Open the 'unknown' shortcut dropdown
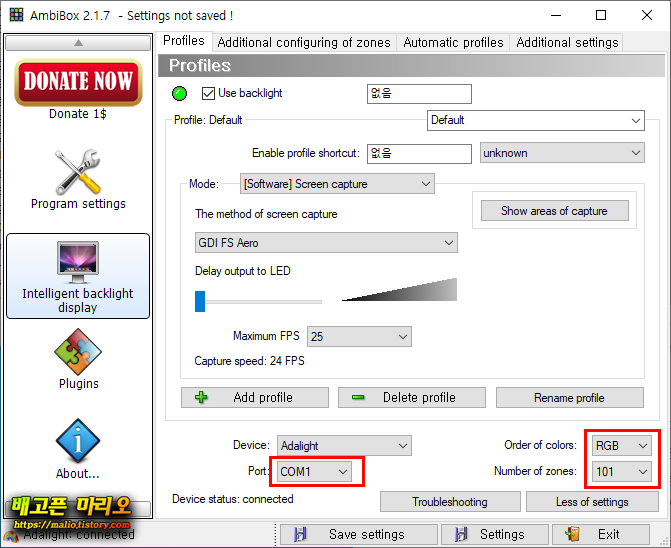671x548 pixels. [x=562, y=153]
